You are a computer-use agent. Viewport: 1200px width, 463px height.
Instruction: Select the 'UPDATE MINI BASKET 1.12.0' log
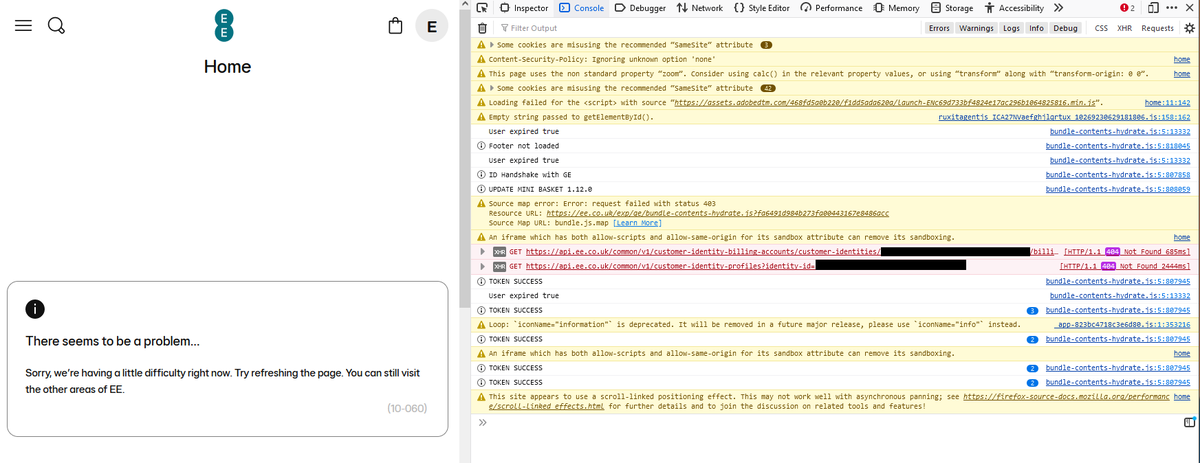point(540,189)
